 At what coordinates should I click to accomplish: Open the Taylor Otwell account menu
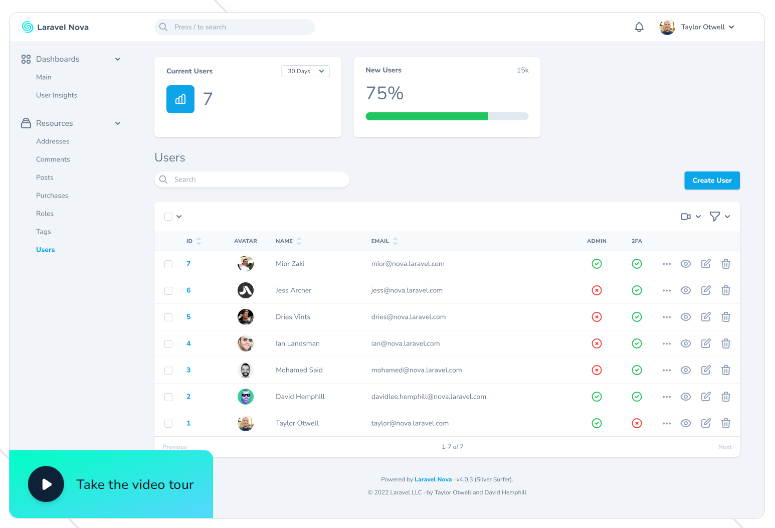point(697,27)
